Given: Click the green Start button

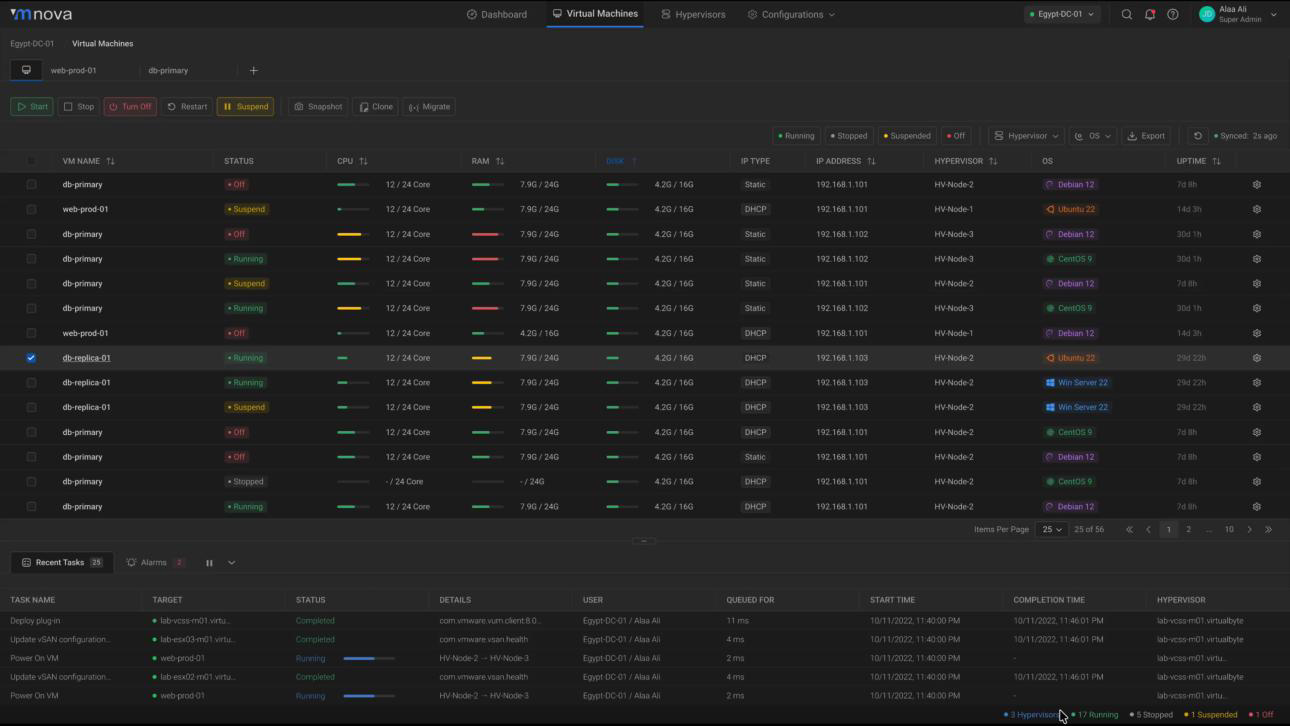Looking at the screenshot, I should click(32, 107).
